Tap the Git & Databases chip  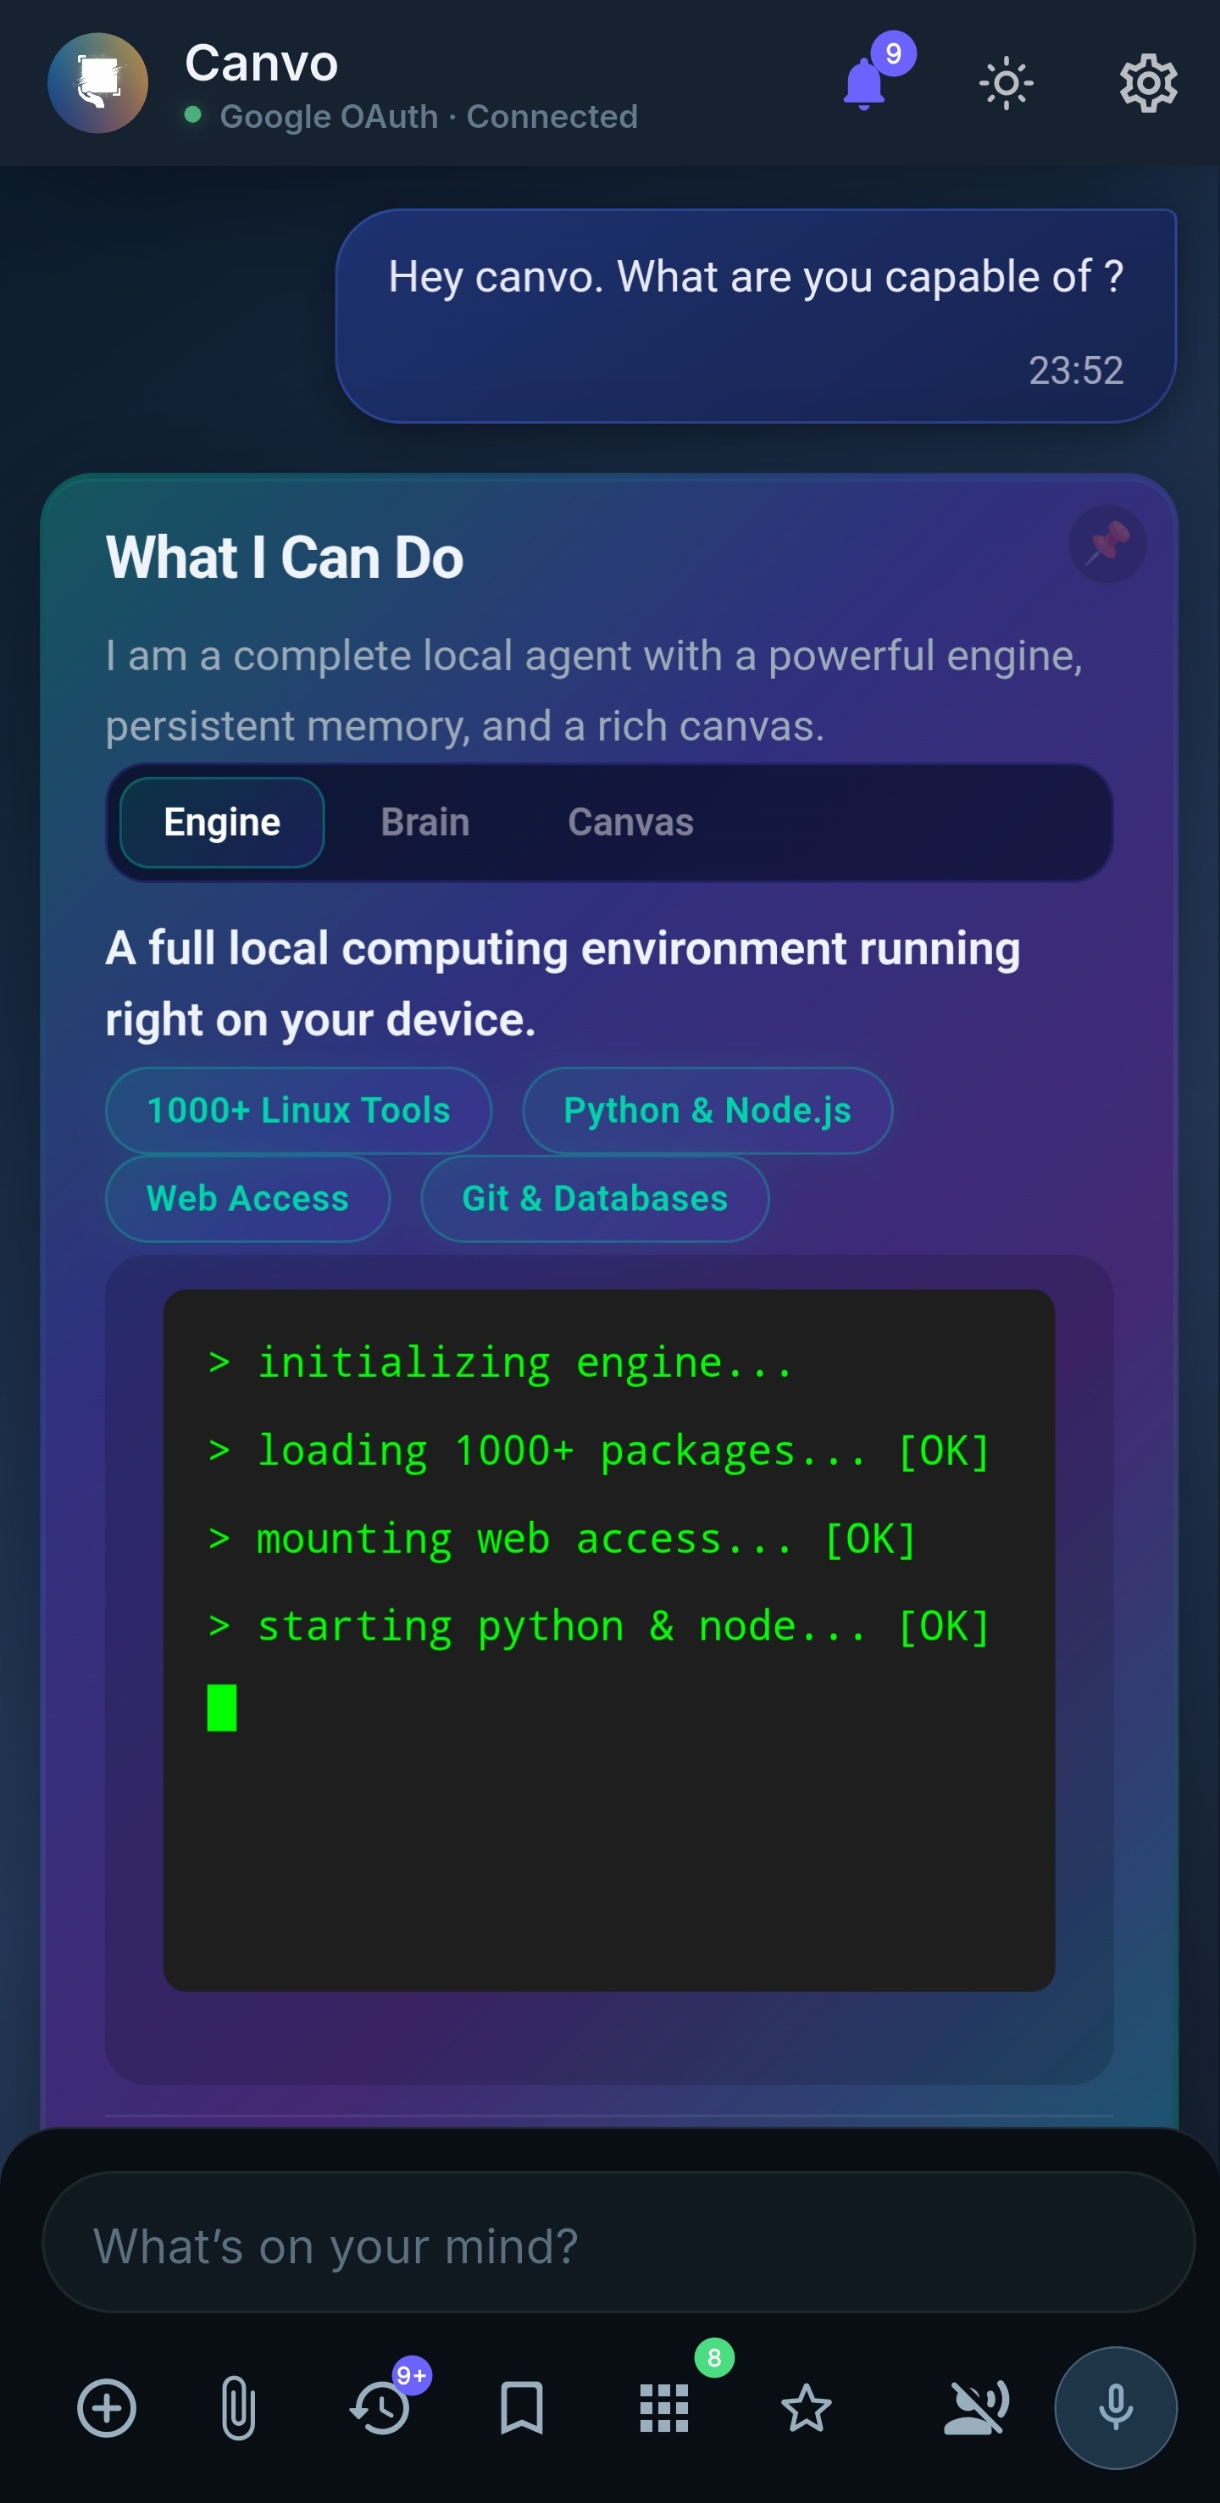click(595, 1199)
